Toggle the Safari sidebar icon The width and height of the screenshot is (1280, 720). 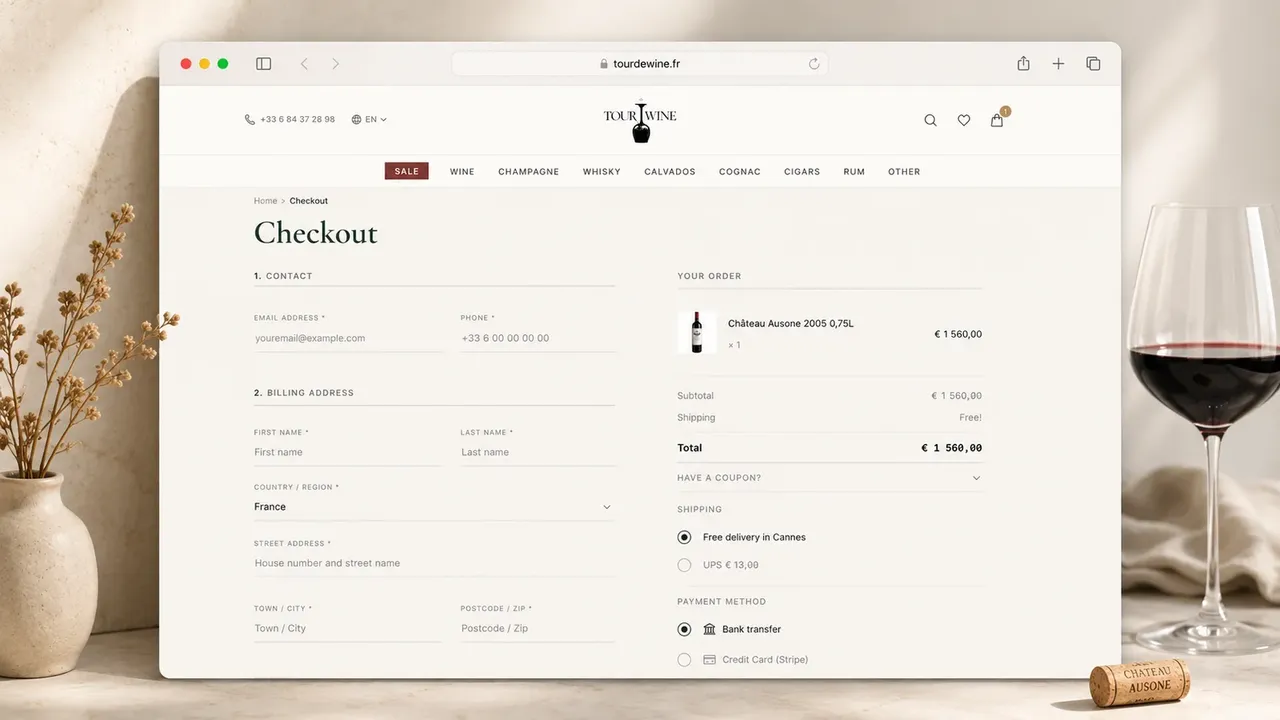click(264, 64)
